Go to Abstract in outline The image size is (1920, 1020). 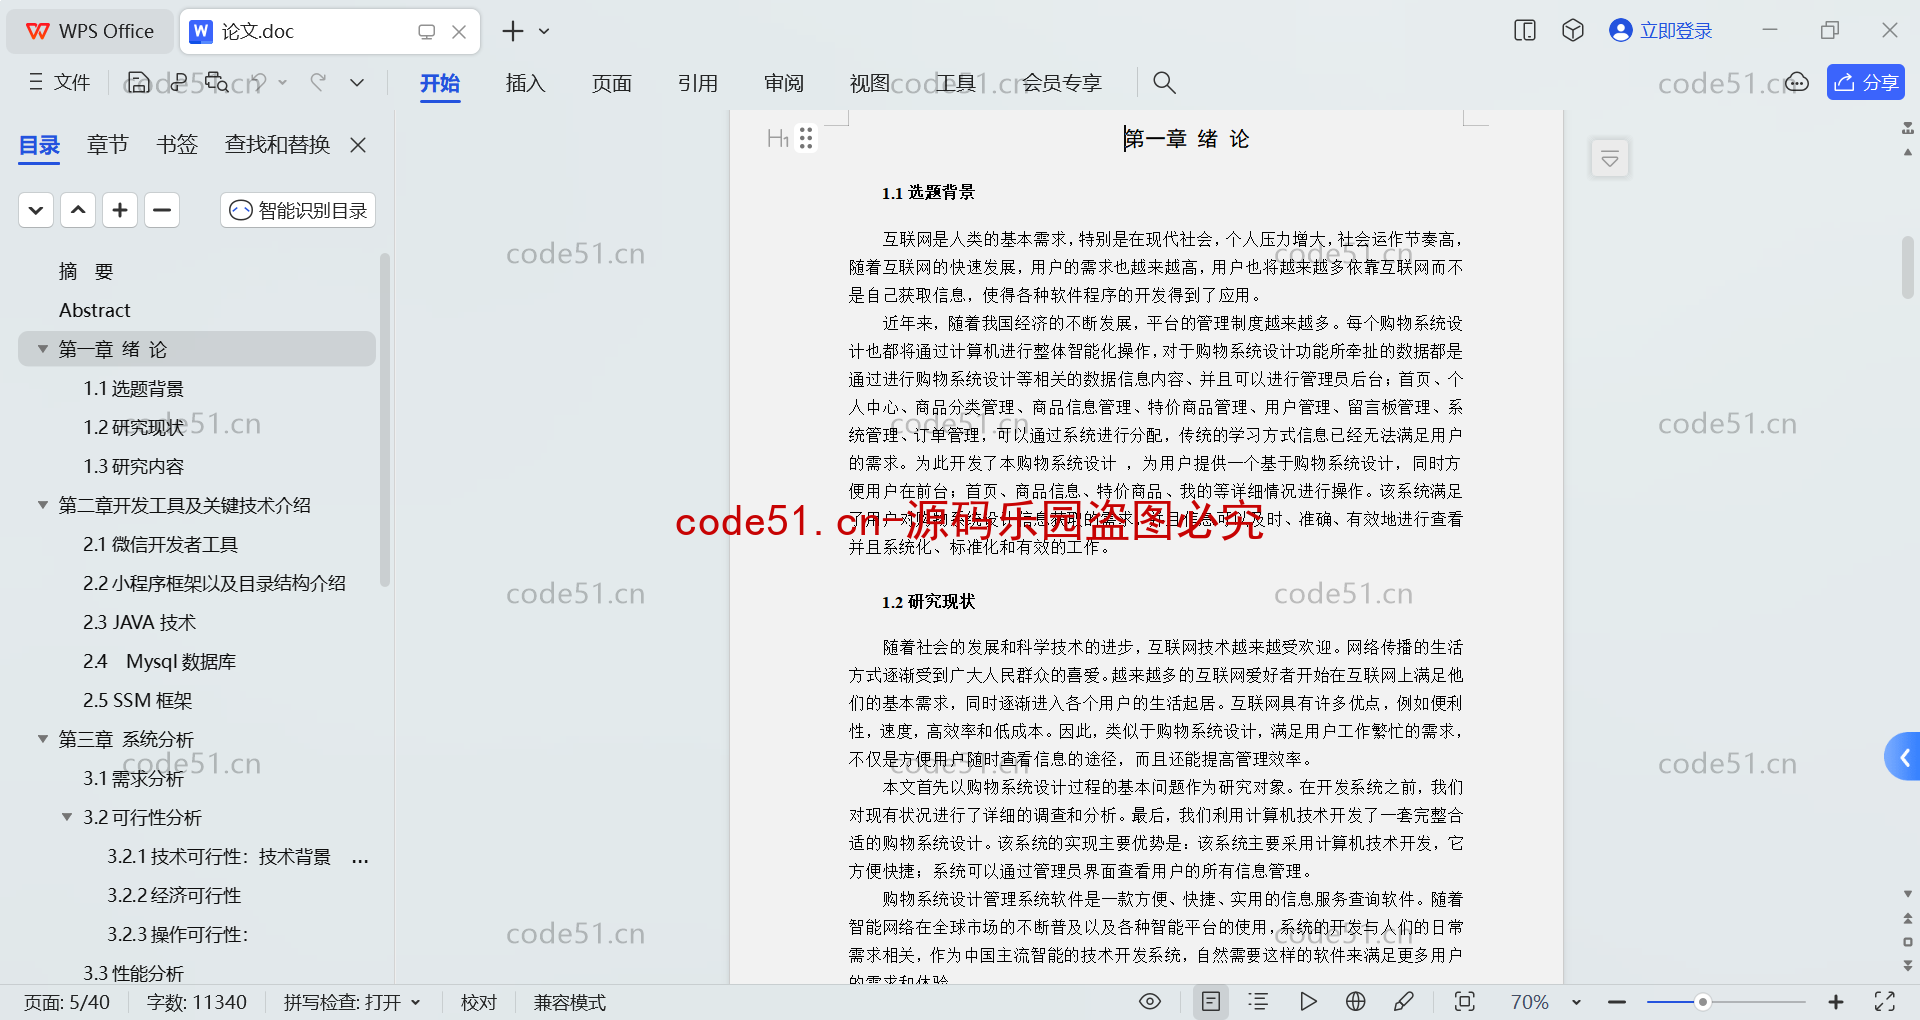[95, 310]
